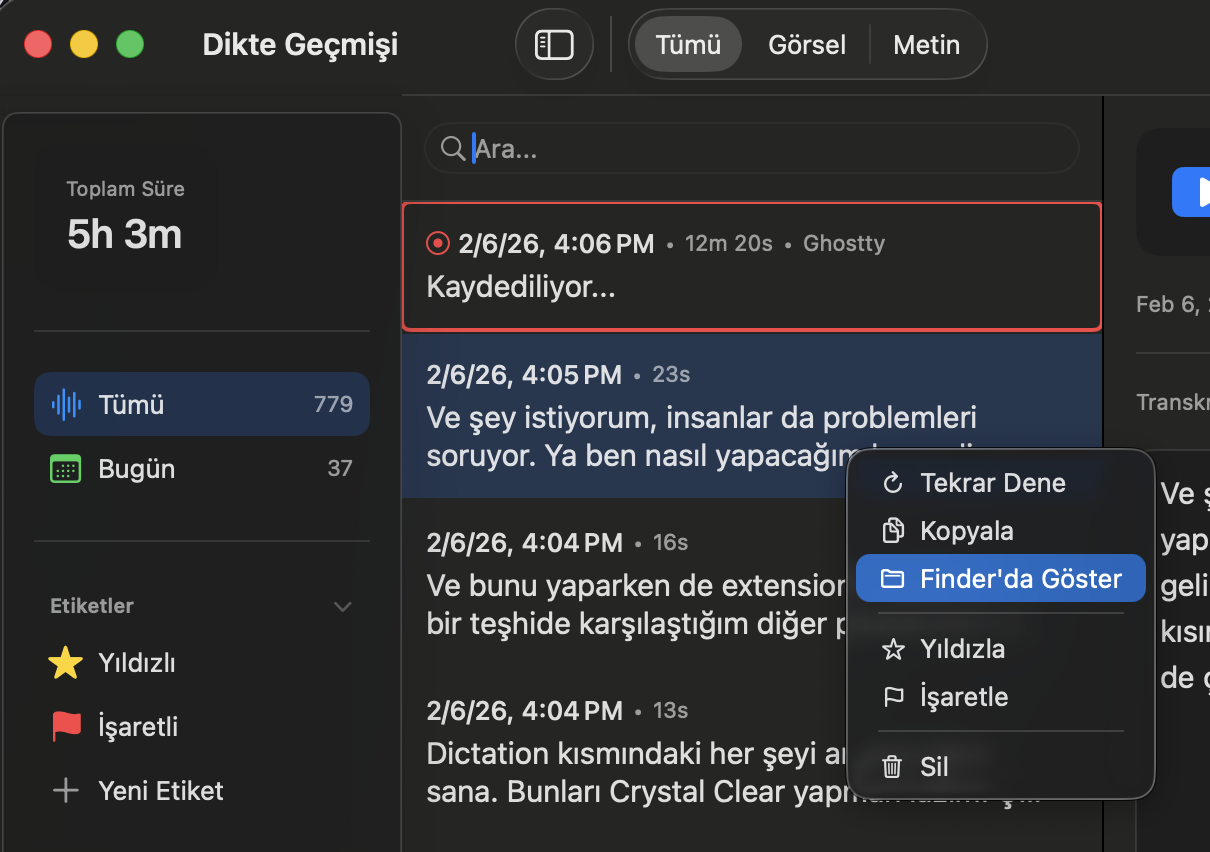Click the yellow star icon for Yıldızlı

(x=65, y=663)
